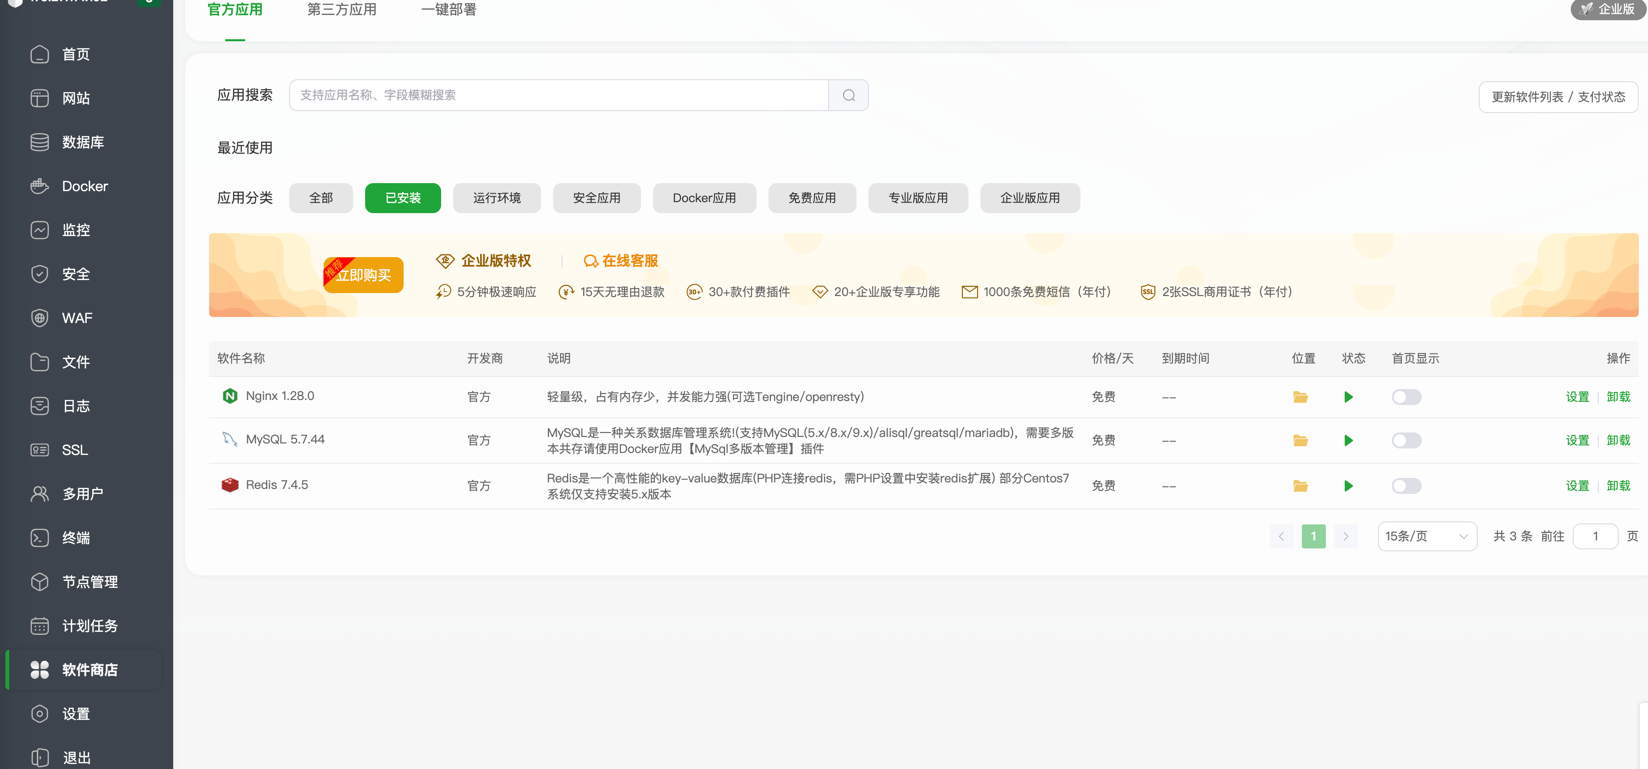Open Nginx install folder location icon

coord(1300,397)
